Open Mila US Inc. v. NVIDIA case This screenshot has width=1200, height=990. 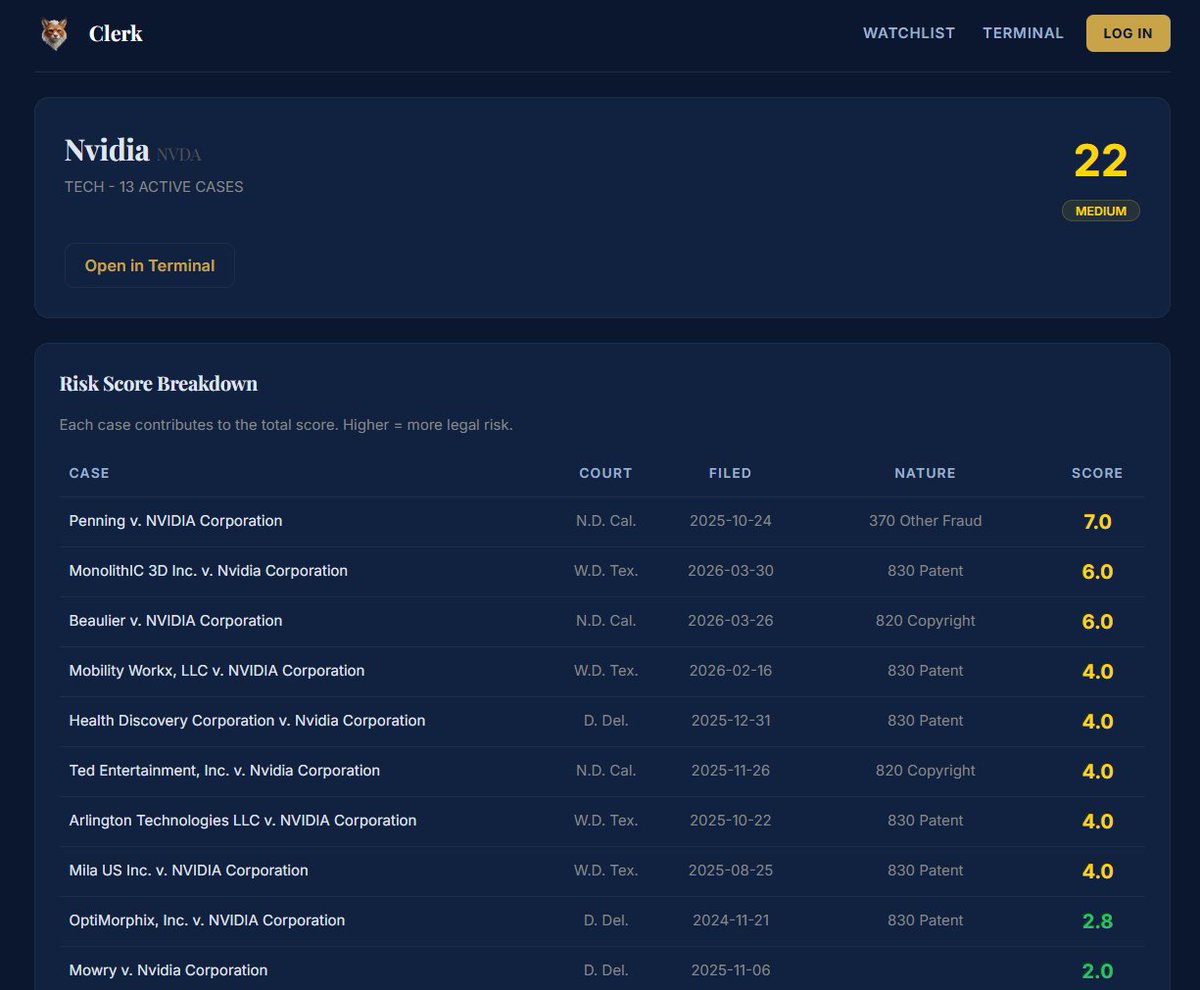click(189, 871)
